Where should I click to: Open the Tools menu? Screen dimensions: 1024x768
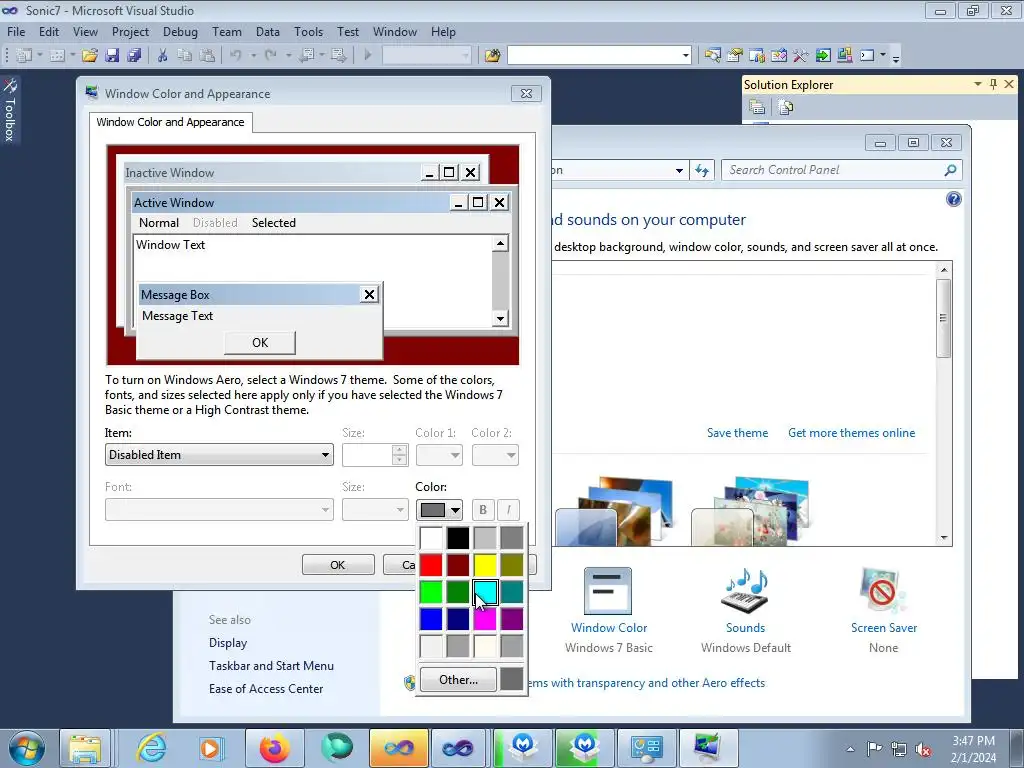[308, 32]
